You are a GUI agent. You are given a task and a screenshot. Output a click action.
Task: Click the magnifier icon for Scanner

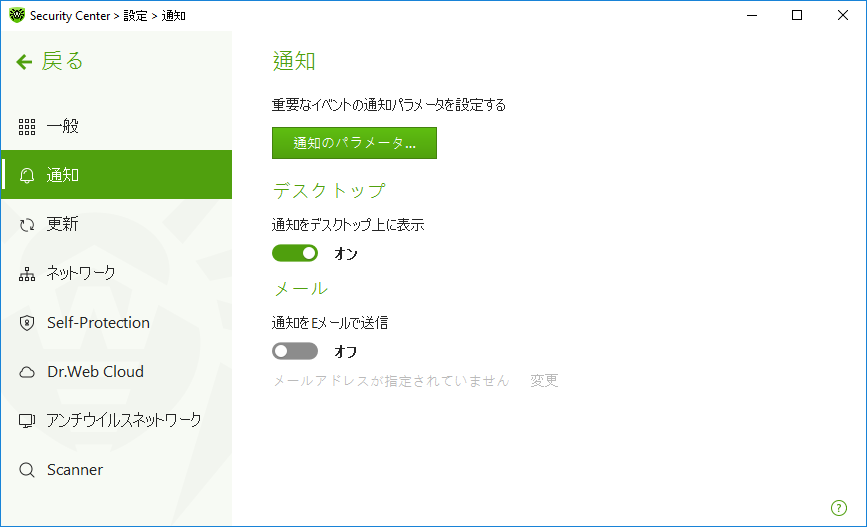(27, 470)
